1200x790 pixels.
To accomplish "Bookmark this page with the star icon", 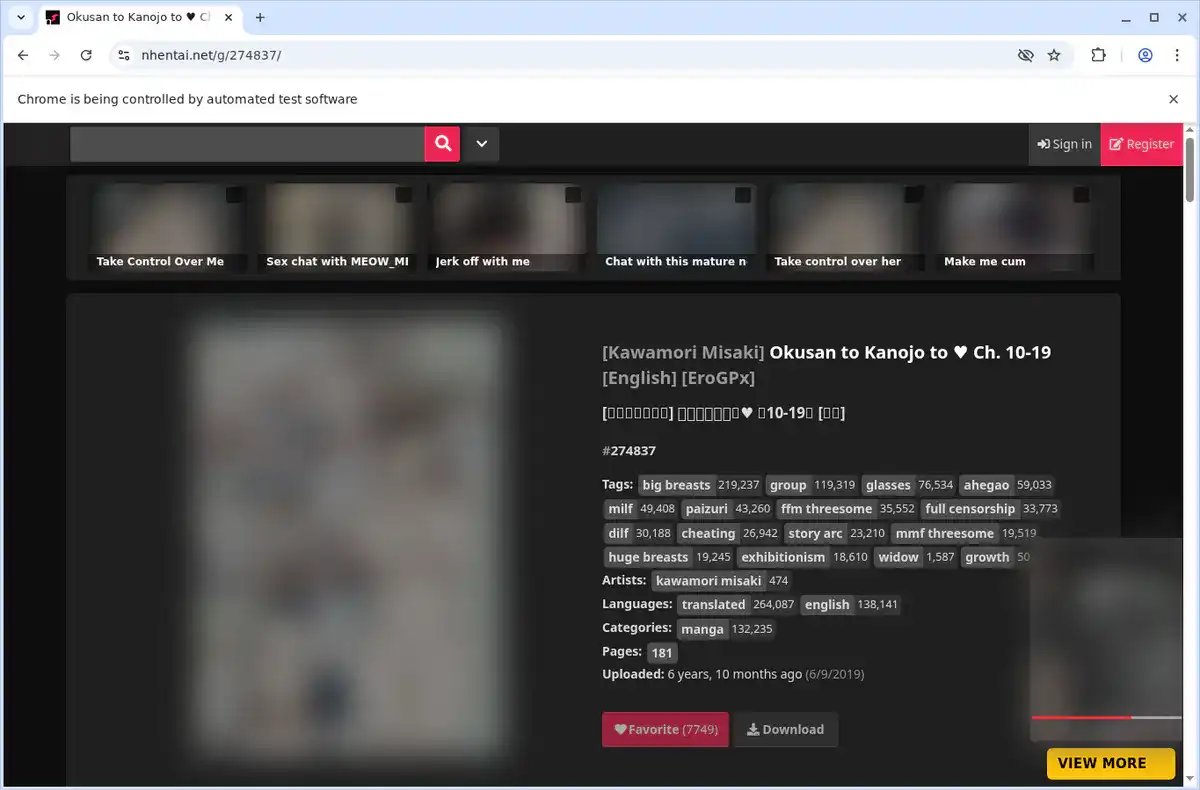I will 1054,55.
